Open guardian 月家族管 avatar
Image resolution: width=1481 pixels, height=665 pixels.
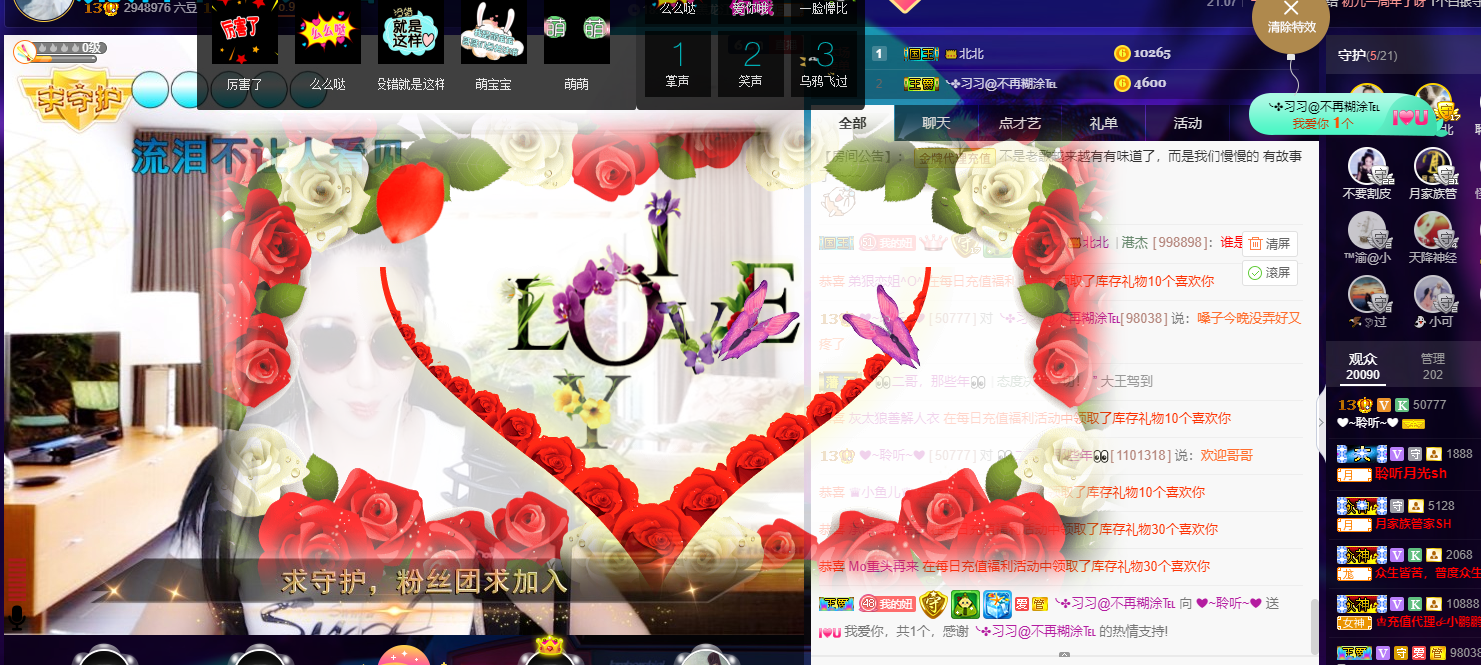tap(1433, 166)
